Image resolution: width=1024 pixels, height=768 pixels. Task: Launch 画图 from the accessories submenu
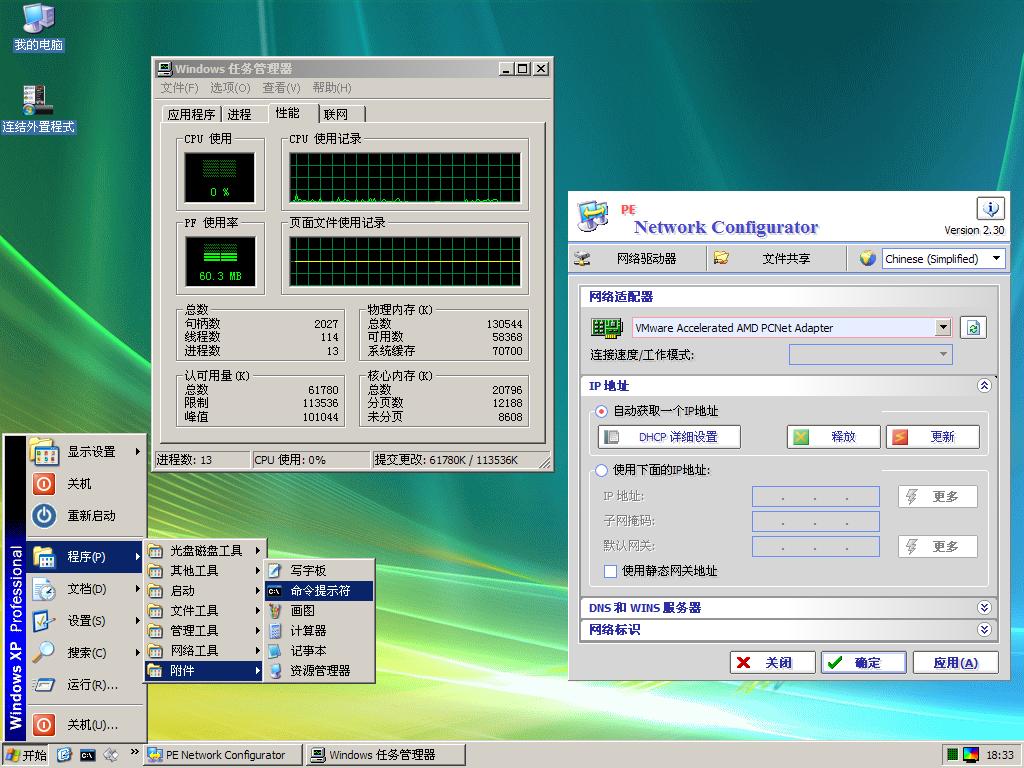point(319,611)
